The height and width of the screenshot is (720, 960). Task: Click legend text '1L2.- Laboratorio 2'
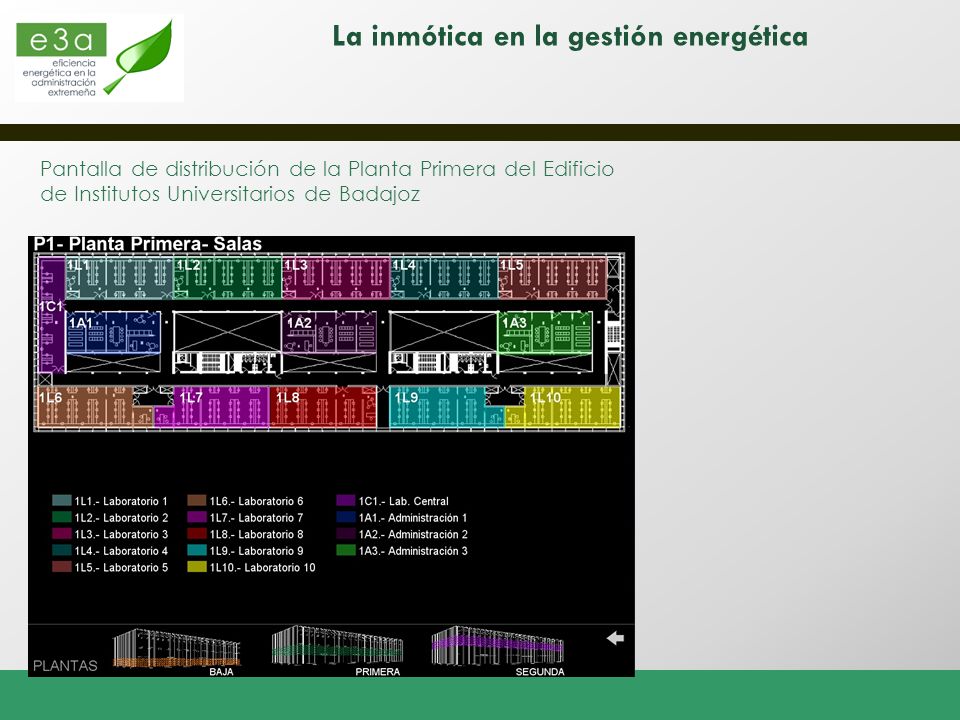121,518
